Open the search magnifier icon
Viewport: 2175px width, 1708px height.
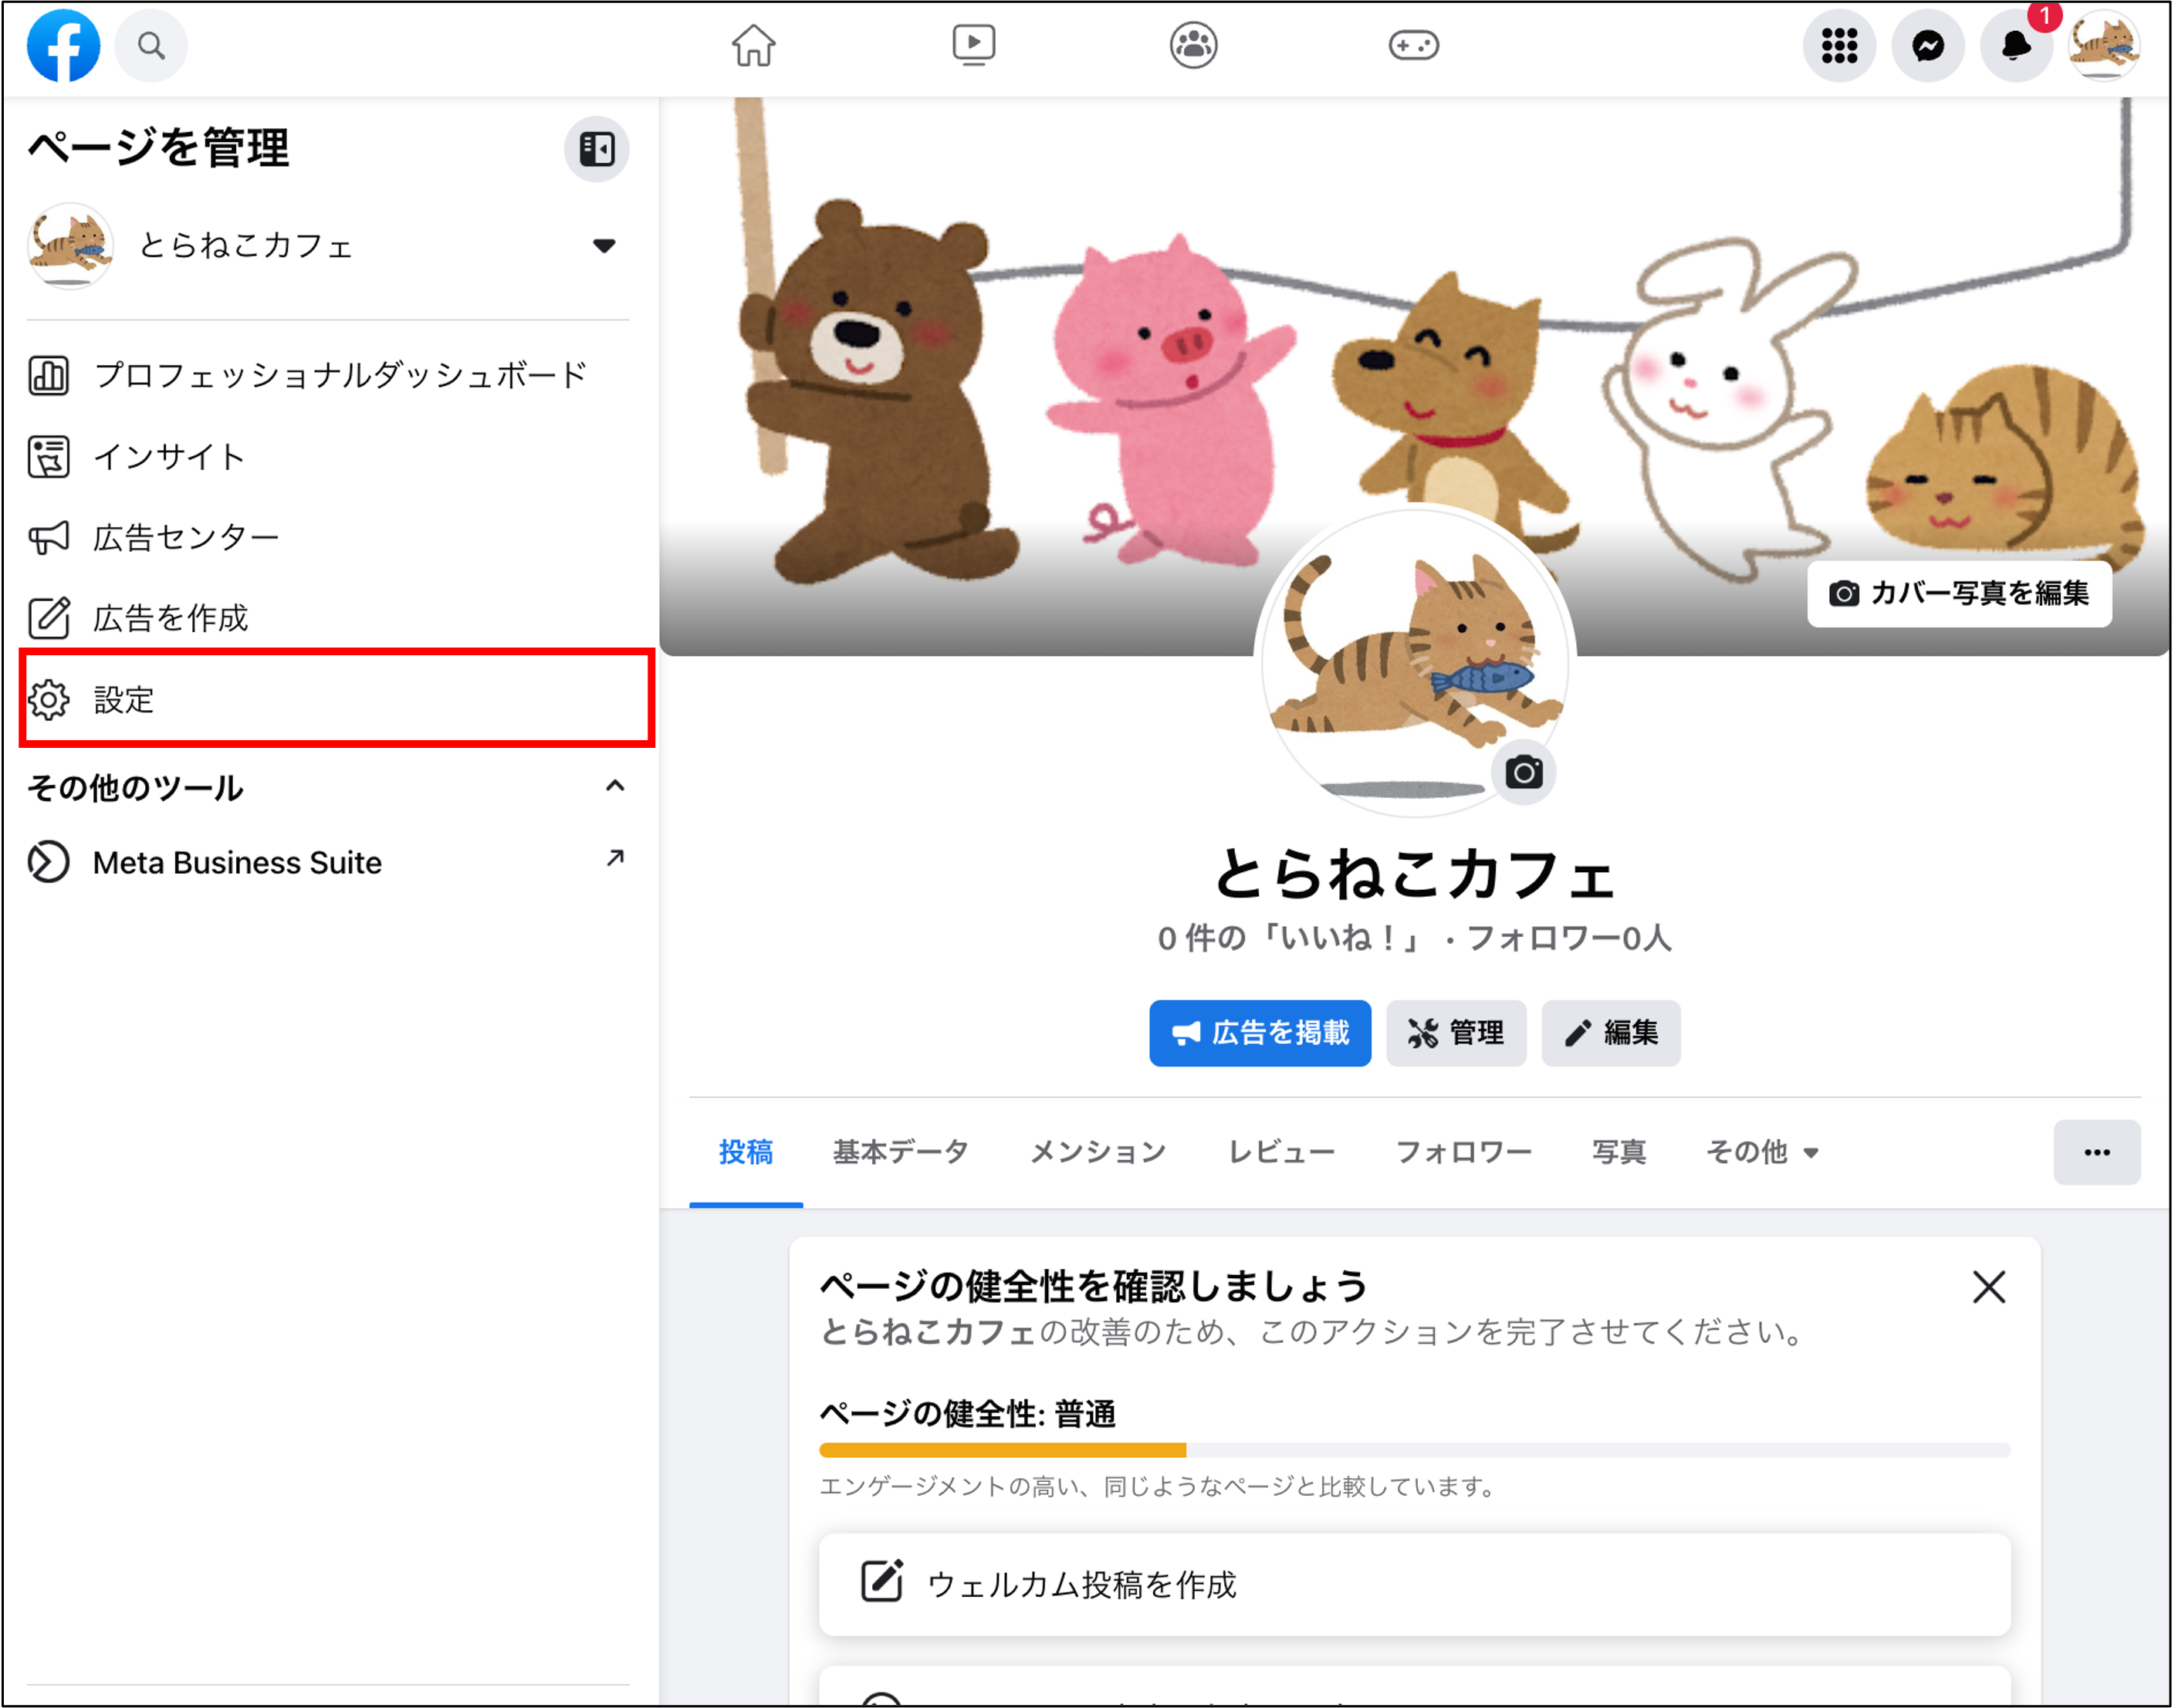click(151, 45)
